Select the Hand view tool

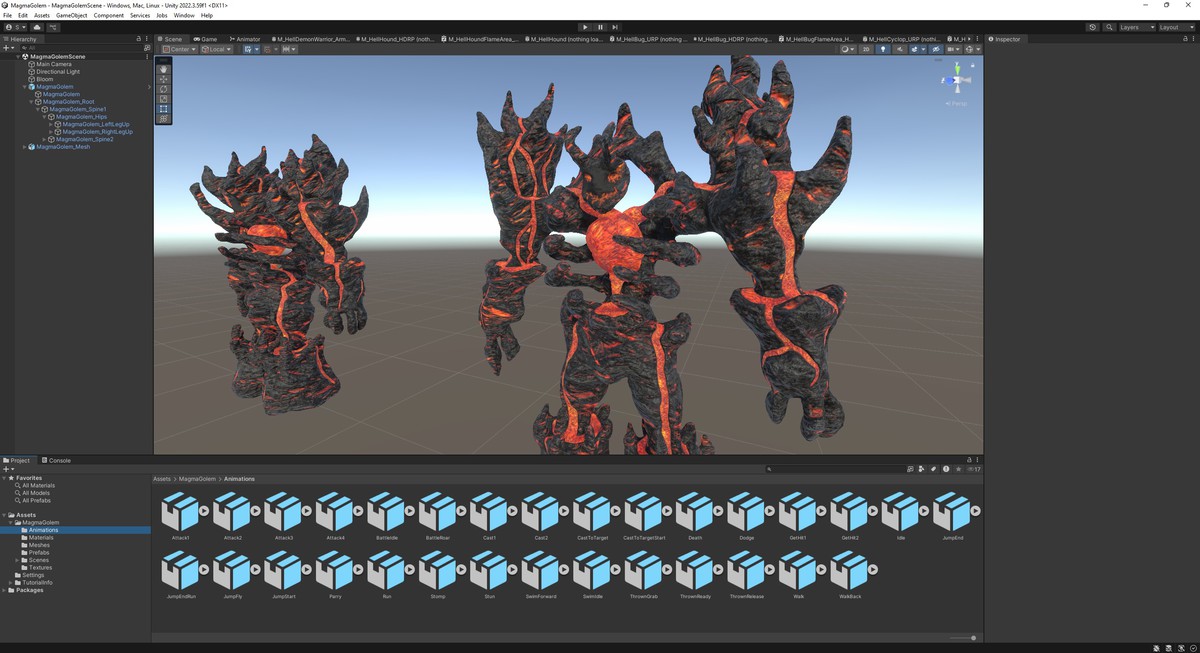point(164,69)
